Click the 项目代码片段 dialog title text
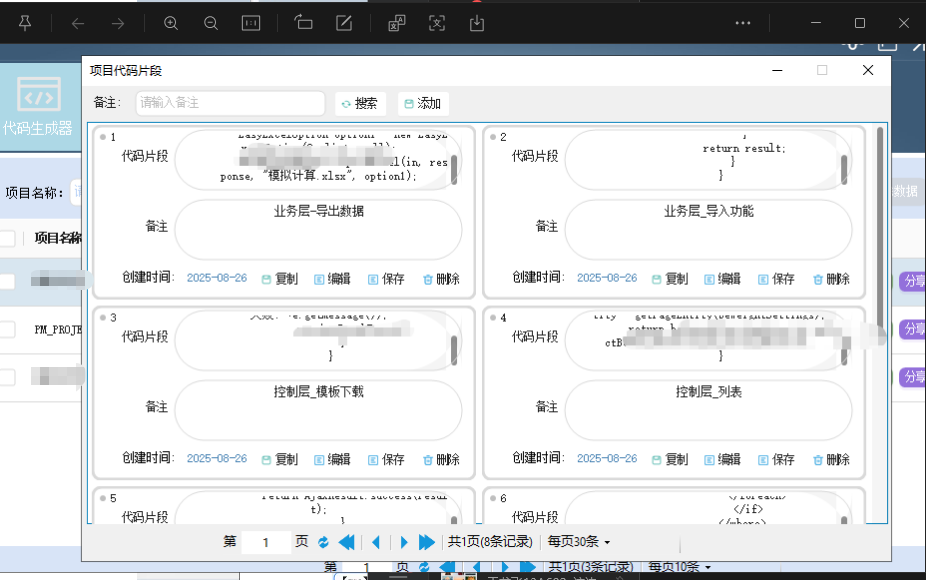 126,71
